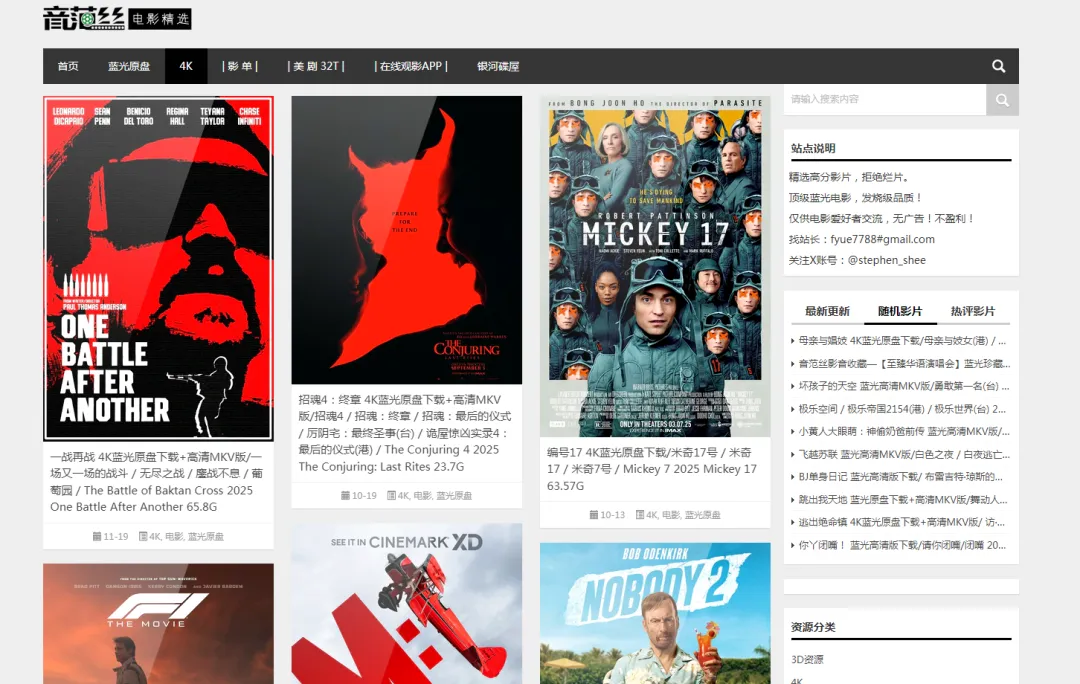This screenshot has width=1080, height=684.
Task: Click the text 顶级蓝光电影，发烧级品质！
Action: coord(855,198)
